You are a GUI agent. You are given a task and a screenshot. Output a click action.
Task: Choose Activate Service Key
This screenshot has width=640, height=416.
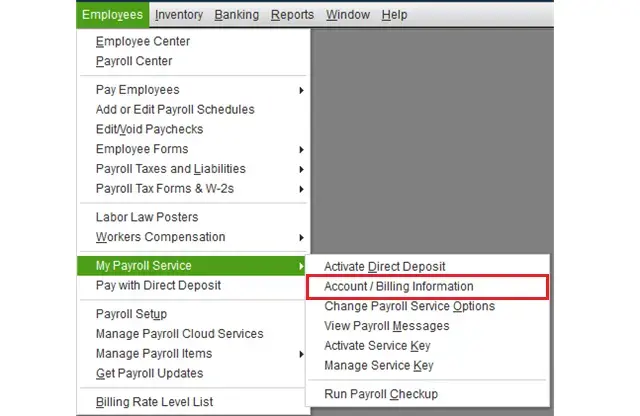click(377, 346)
